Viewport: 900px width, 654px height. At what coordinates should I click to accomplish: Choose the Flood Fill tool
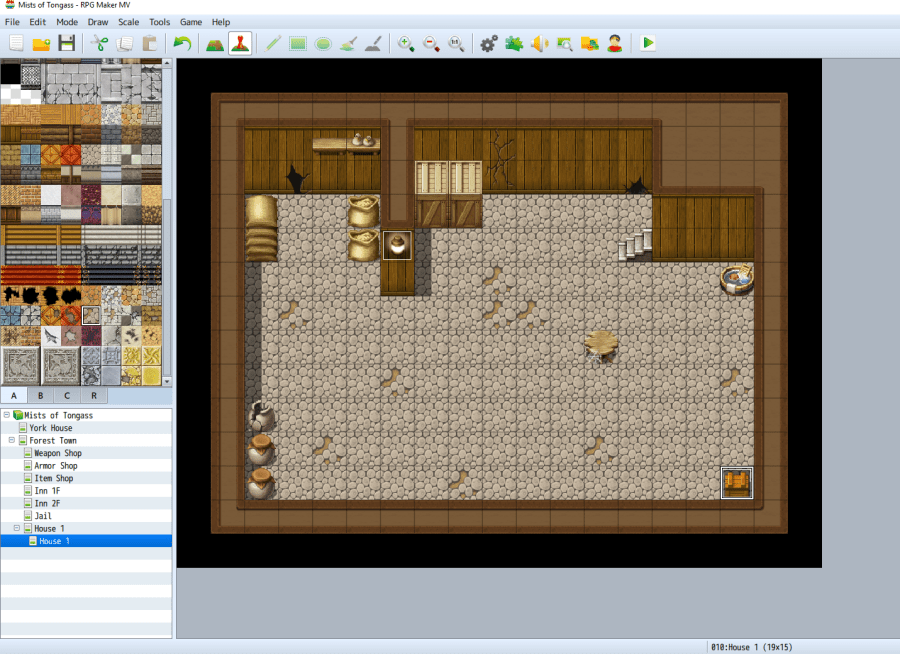point(347,43)
